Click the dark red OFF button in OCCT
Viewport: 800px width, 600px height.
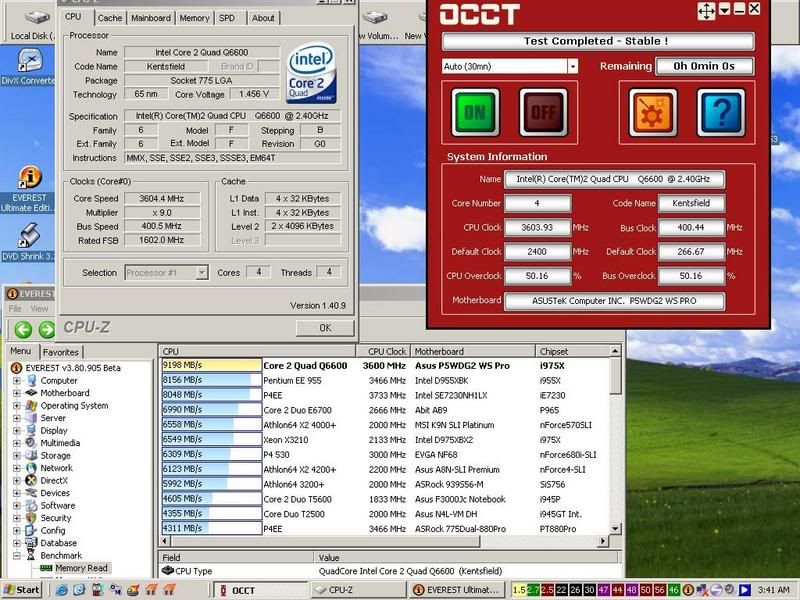pos(543,112)
